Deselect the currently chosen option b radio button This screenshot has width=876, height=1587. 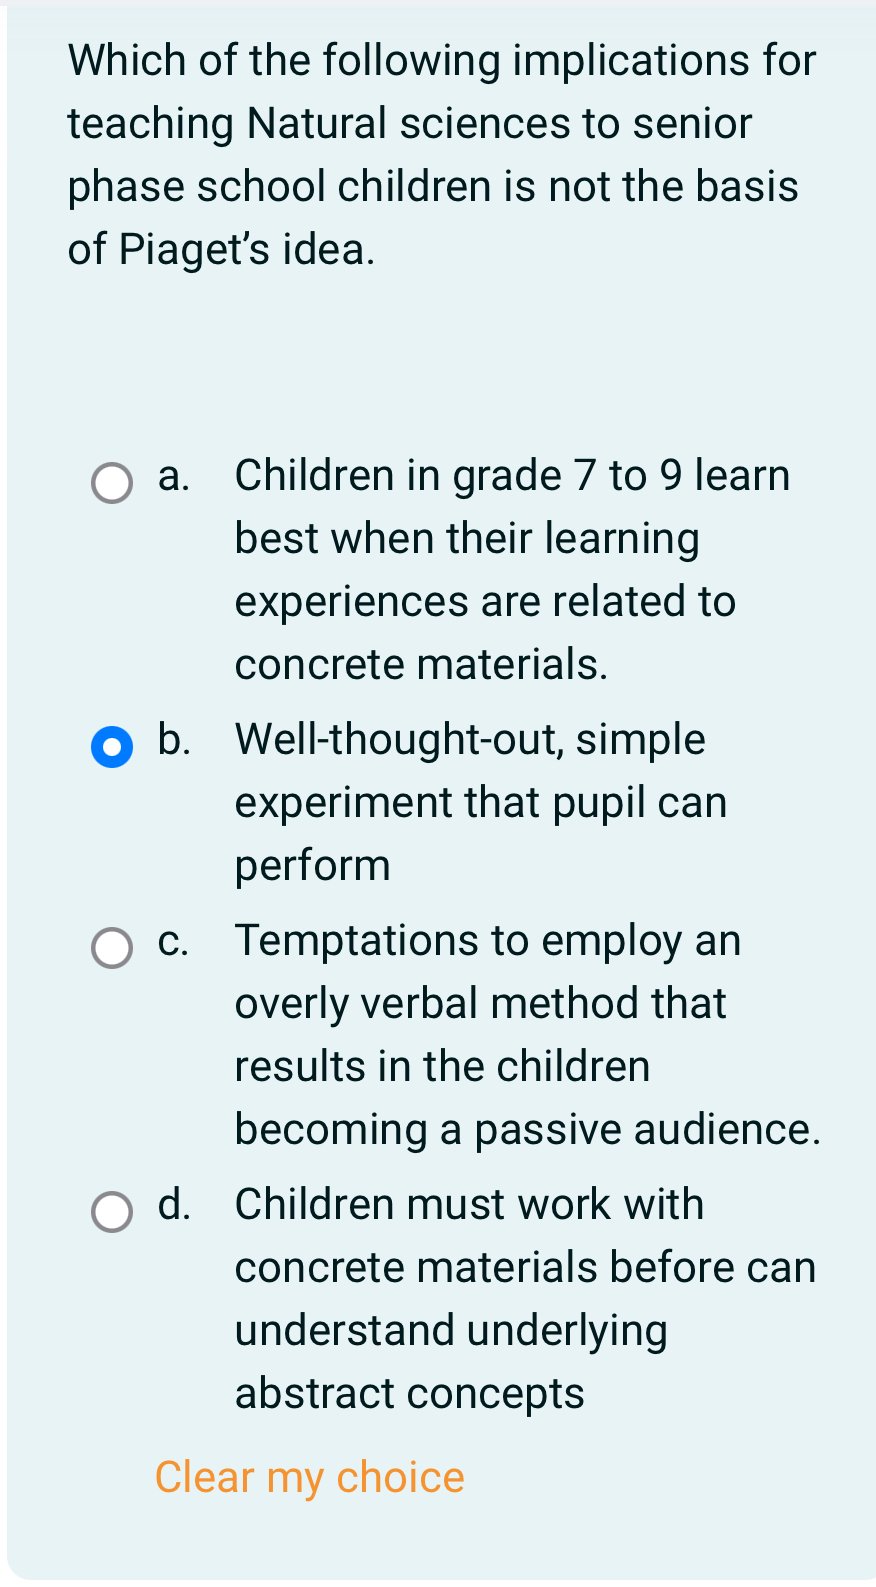(112, 747)
